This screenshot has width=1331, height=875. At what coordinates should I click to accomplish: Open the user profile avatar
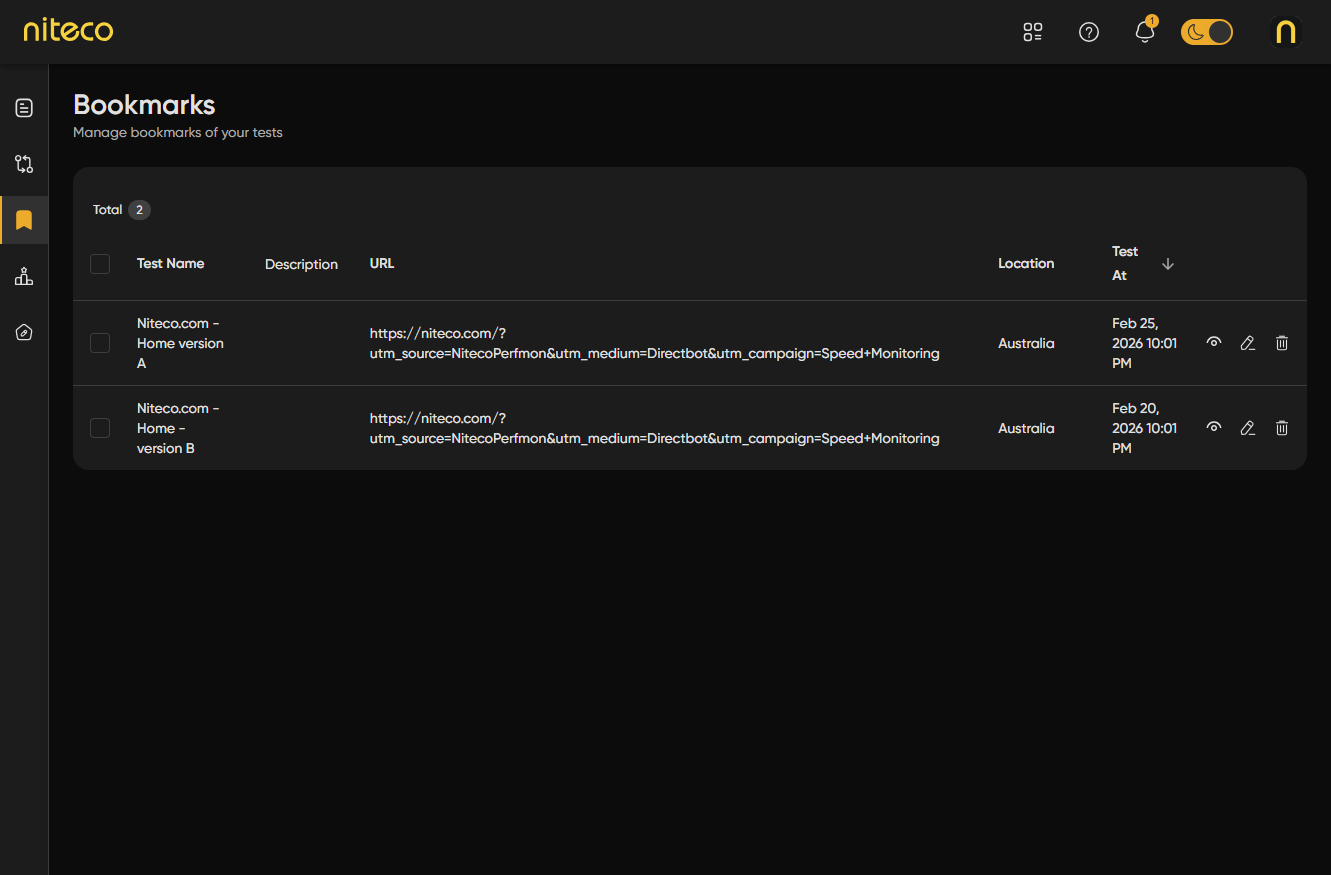coord(1286,32)
